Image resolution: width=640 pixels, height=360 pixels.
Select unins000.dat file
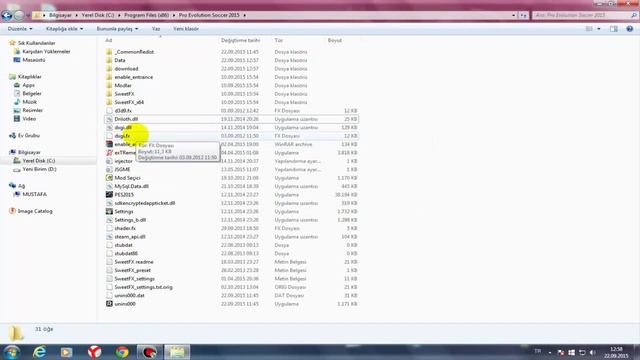pyautogui.click(x=129, y=296)
